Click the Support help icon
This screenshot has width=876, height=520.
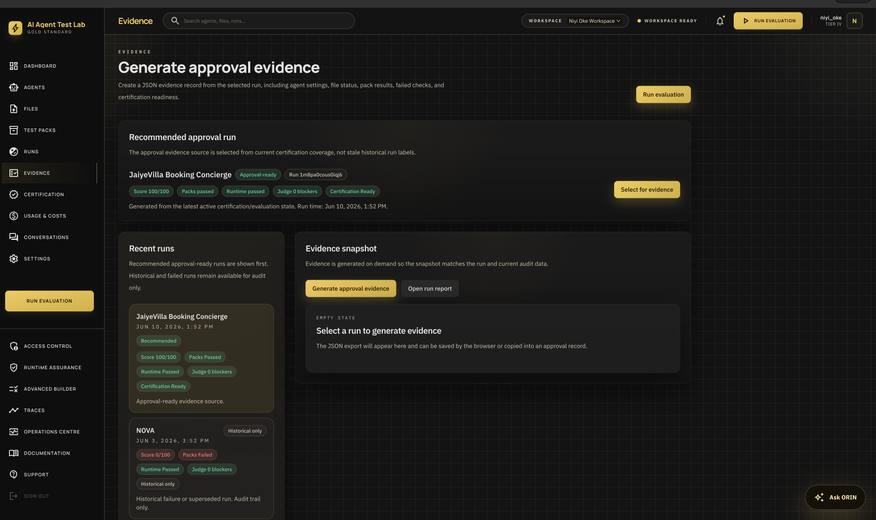(x=13, y=475)
